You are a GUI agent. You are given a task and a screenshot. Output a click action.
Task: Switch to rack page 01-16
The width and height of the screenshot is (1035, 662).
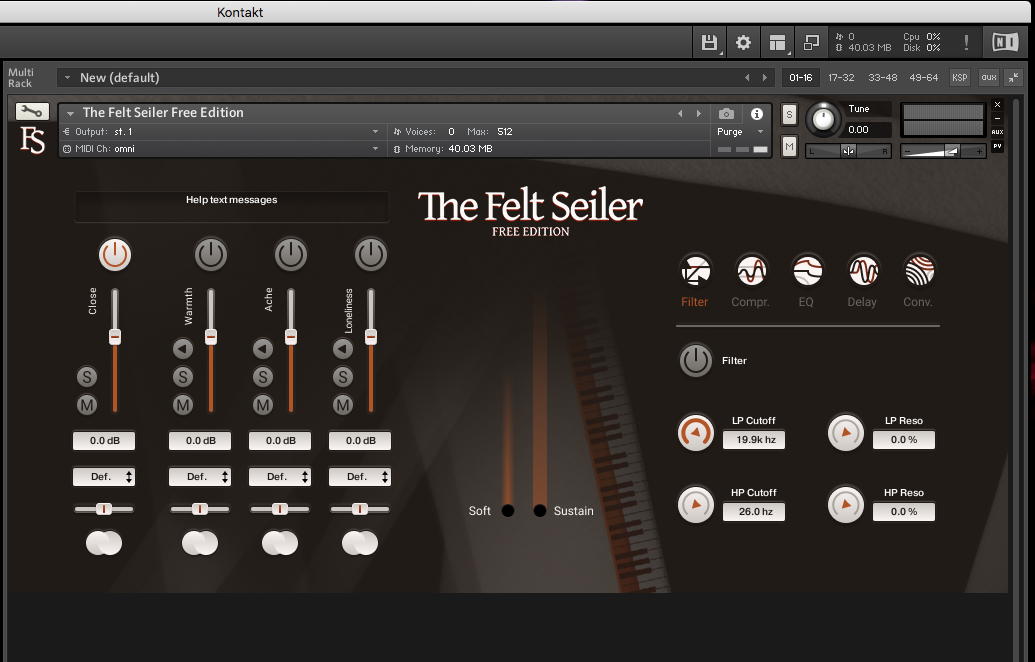click(801, 77)
